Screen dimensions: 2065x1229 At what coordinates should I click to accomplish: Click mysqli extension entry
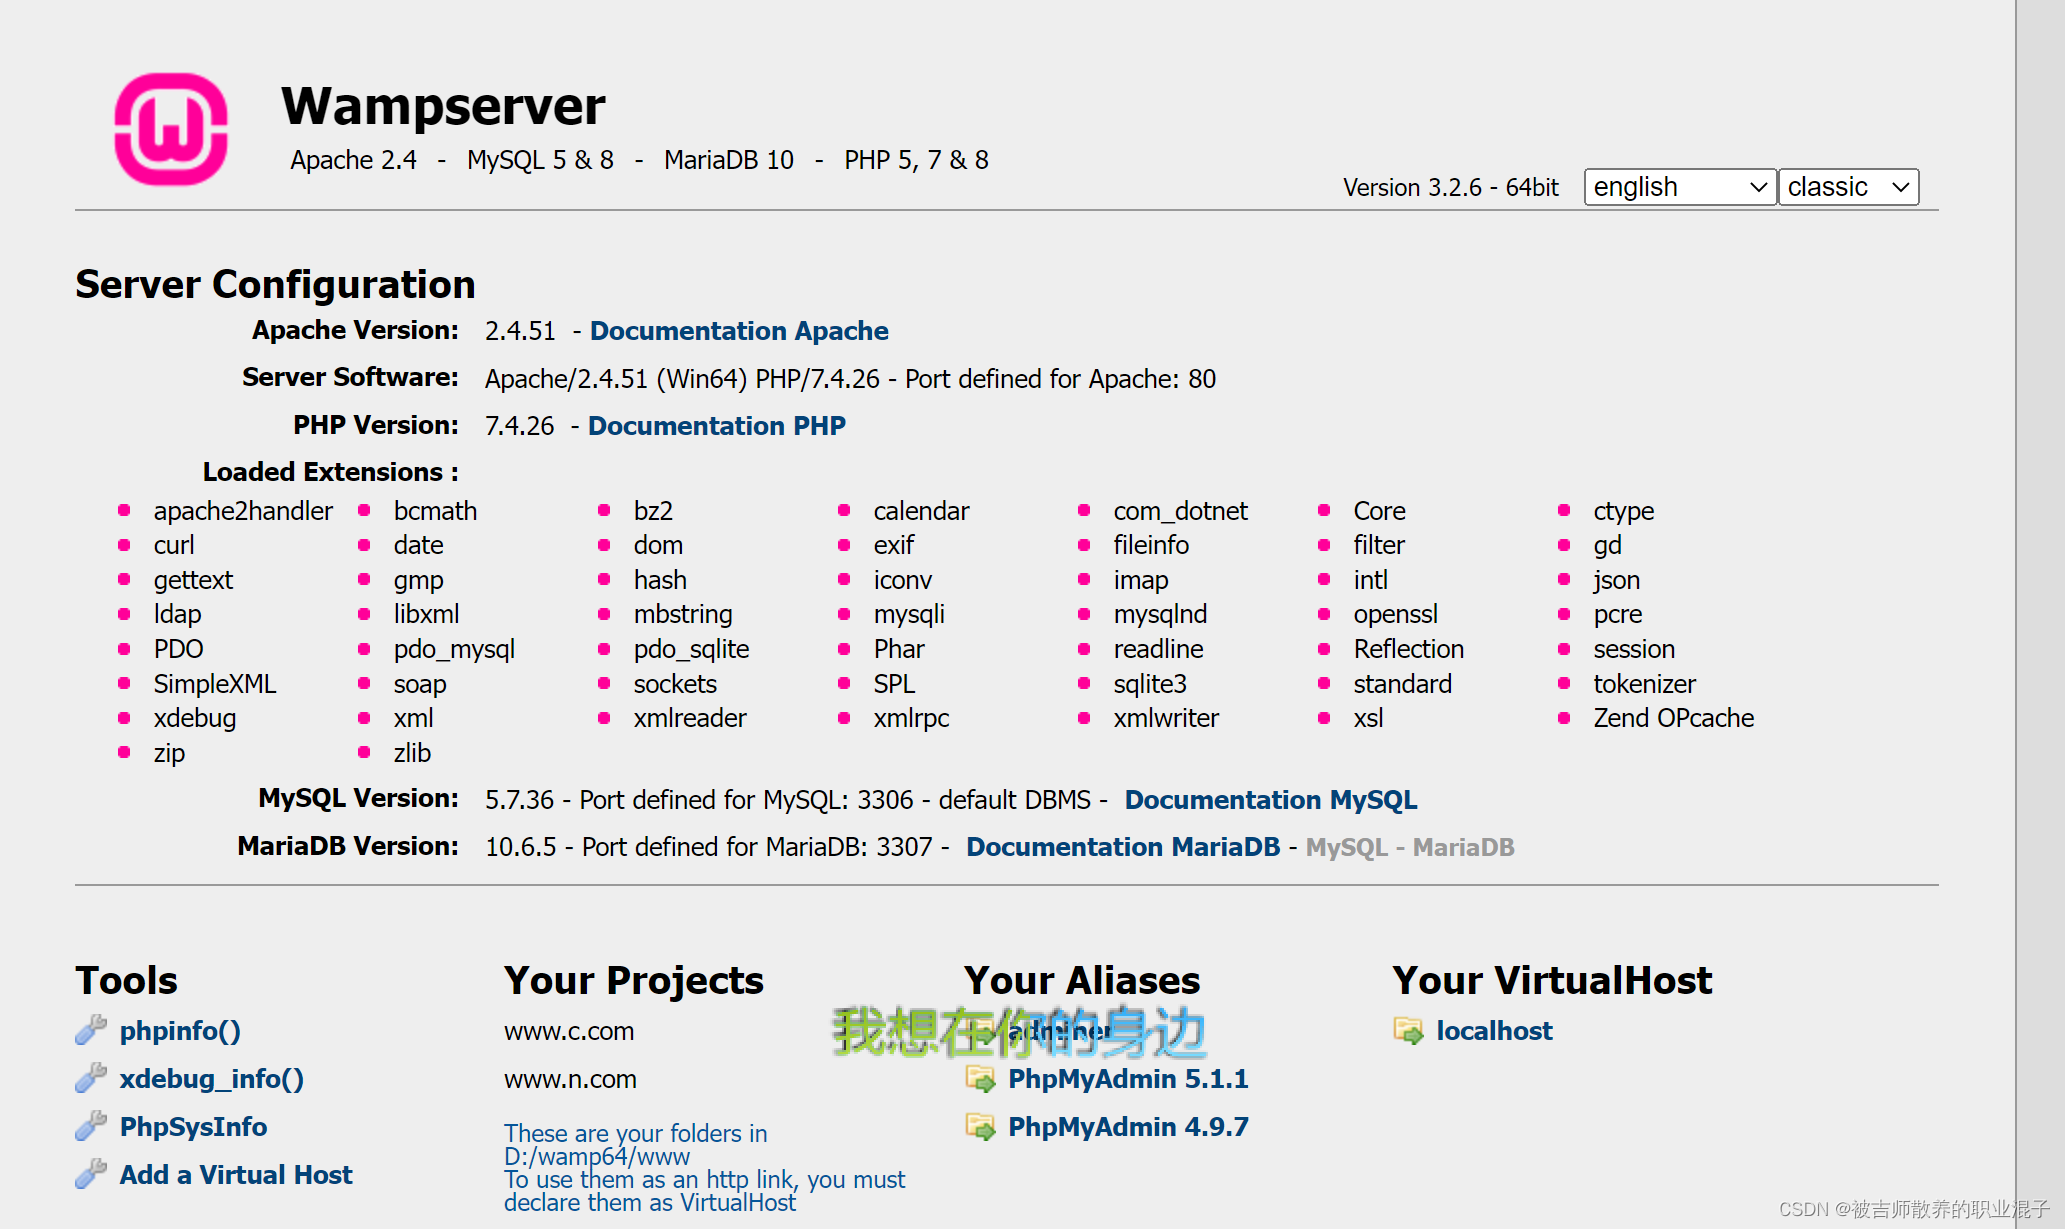coord(909,614)
